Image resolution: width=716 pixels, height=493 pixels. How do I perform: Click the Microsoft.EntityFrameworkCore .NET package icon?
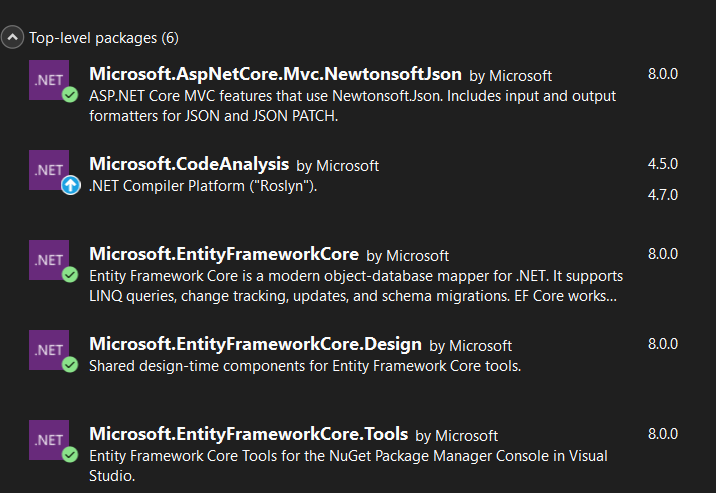pyautogui.click(x=49, y=259)
